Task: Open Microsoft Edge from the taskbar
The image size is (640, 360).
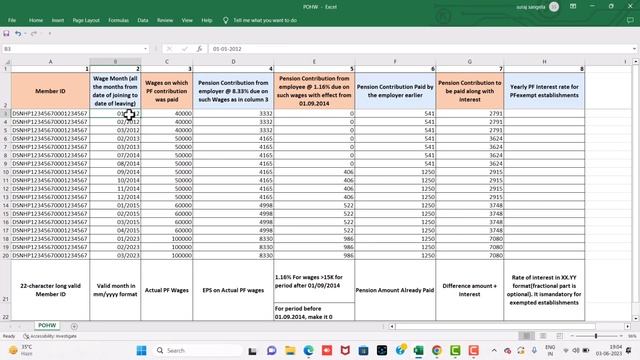Action: coord(309,350)
